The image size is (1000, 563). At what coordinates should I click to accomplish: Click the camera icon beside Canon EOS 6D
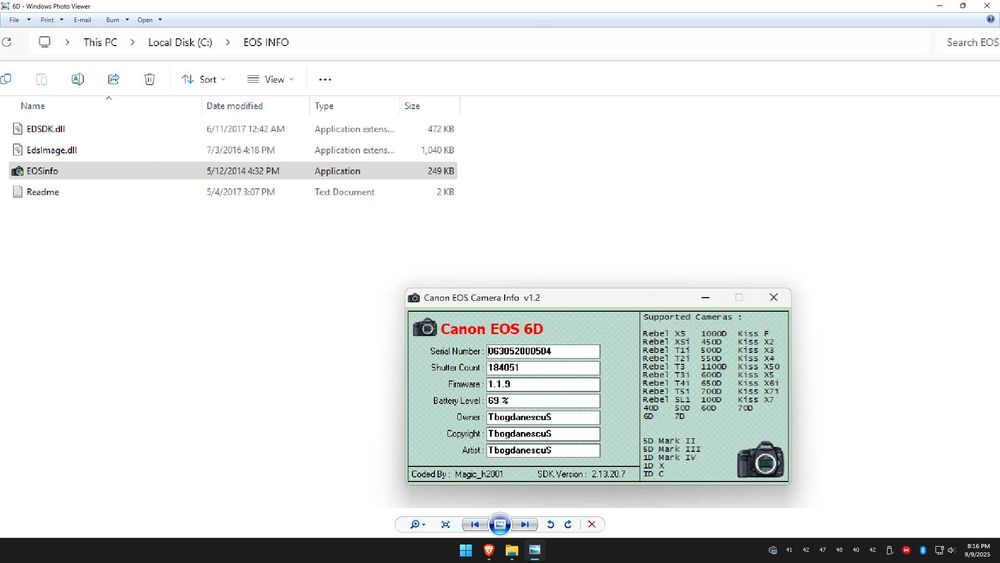pyautogui.click(x=425, y=328)
